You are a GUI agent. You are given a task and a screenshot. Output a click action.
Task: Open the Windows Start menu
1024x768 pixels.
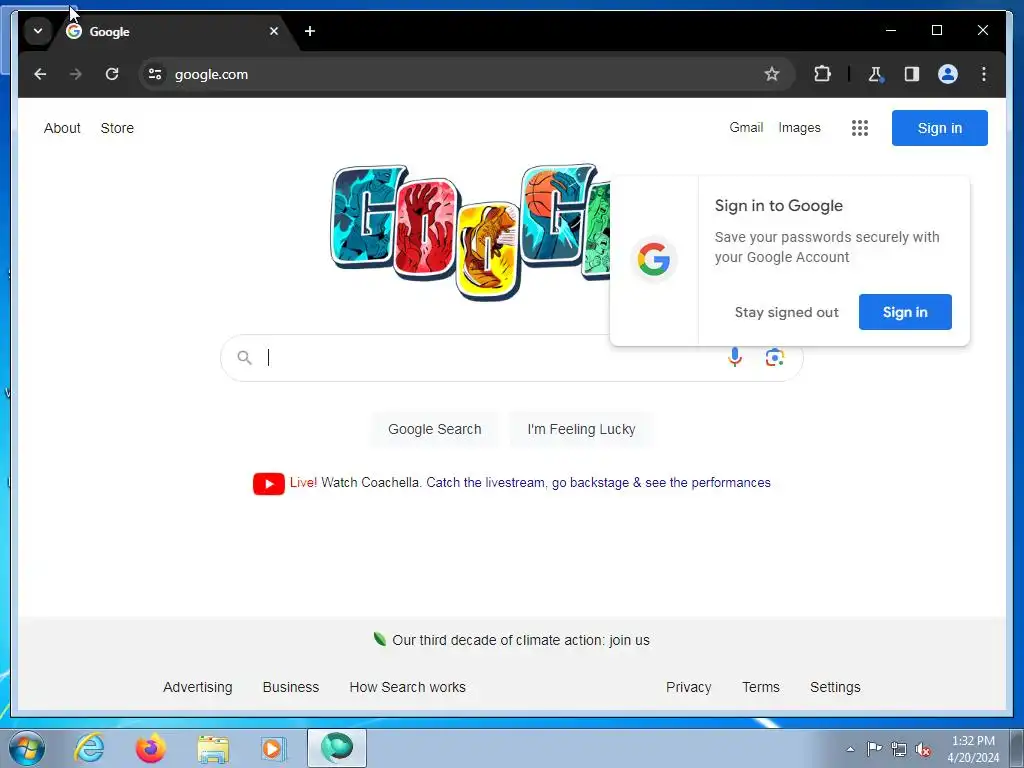[26, 748]
